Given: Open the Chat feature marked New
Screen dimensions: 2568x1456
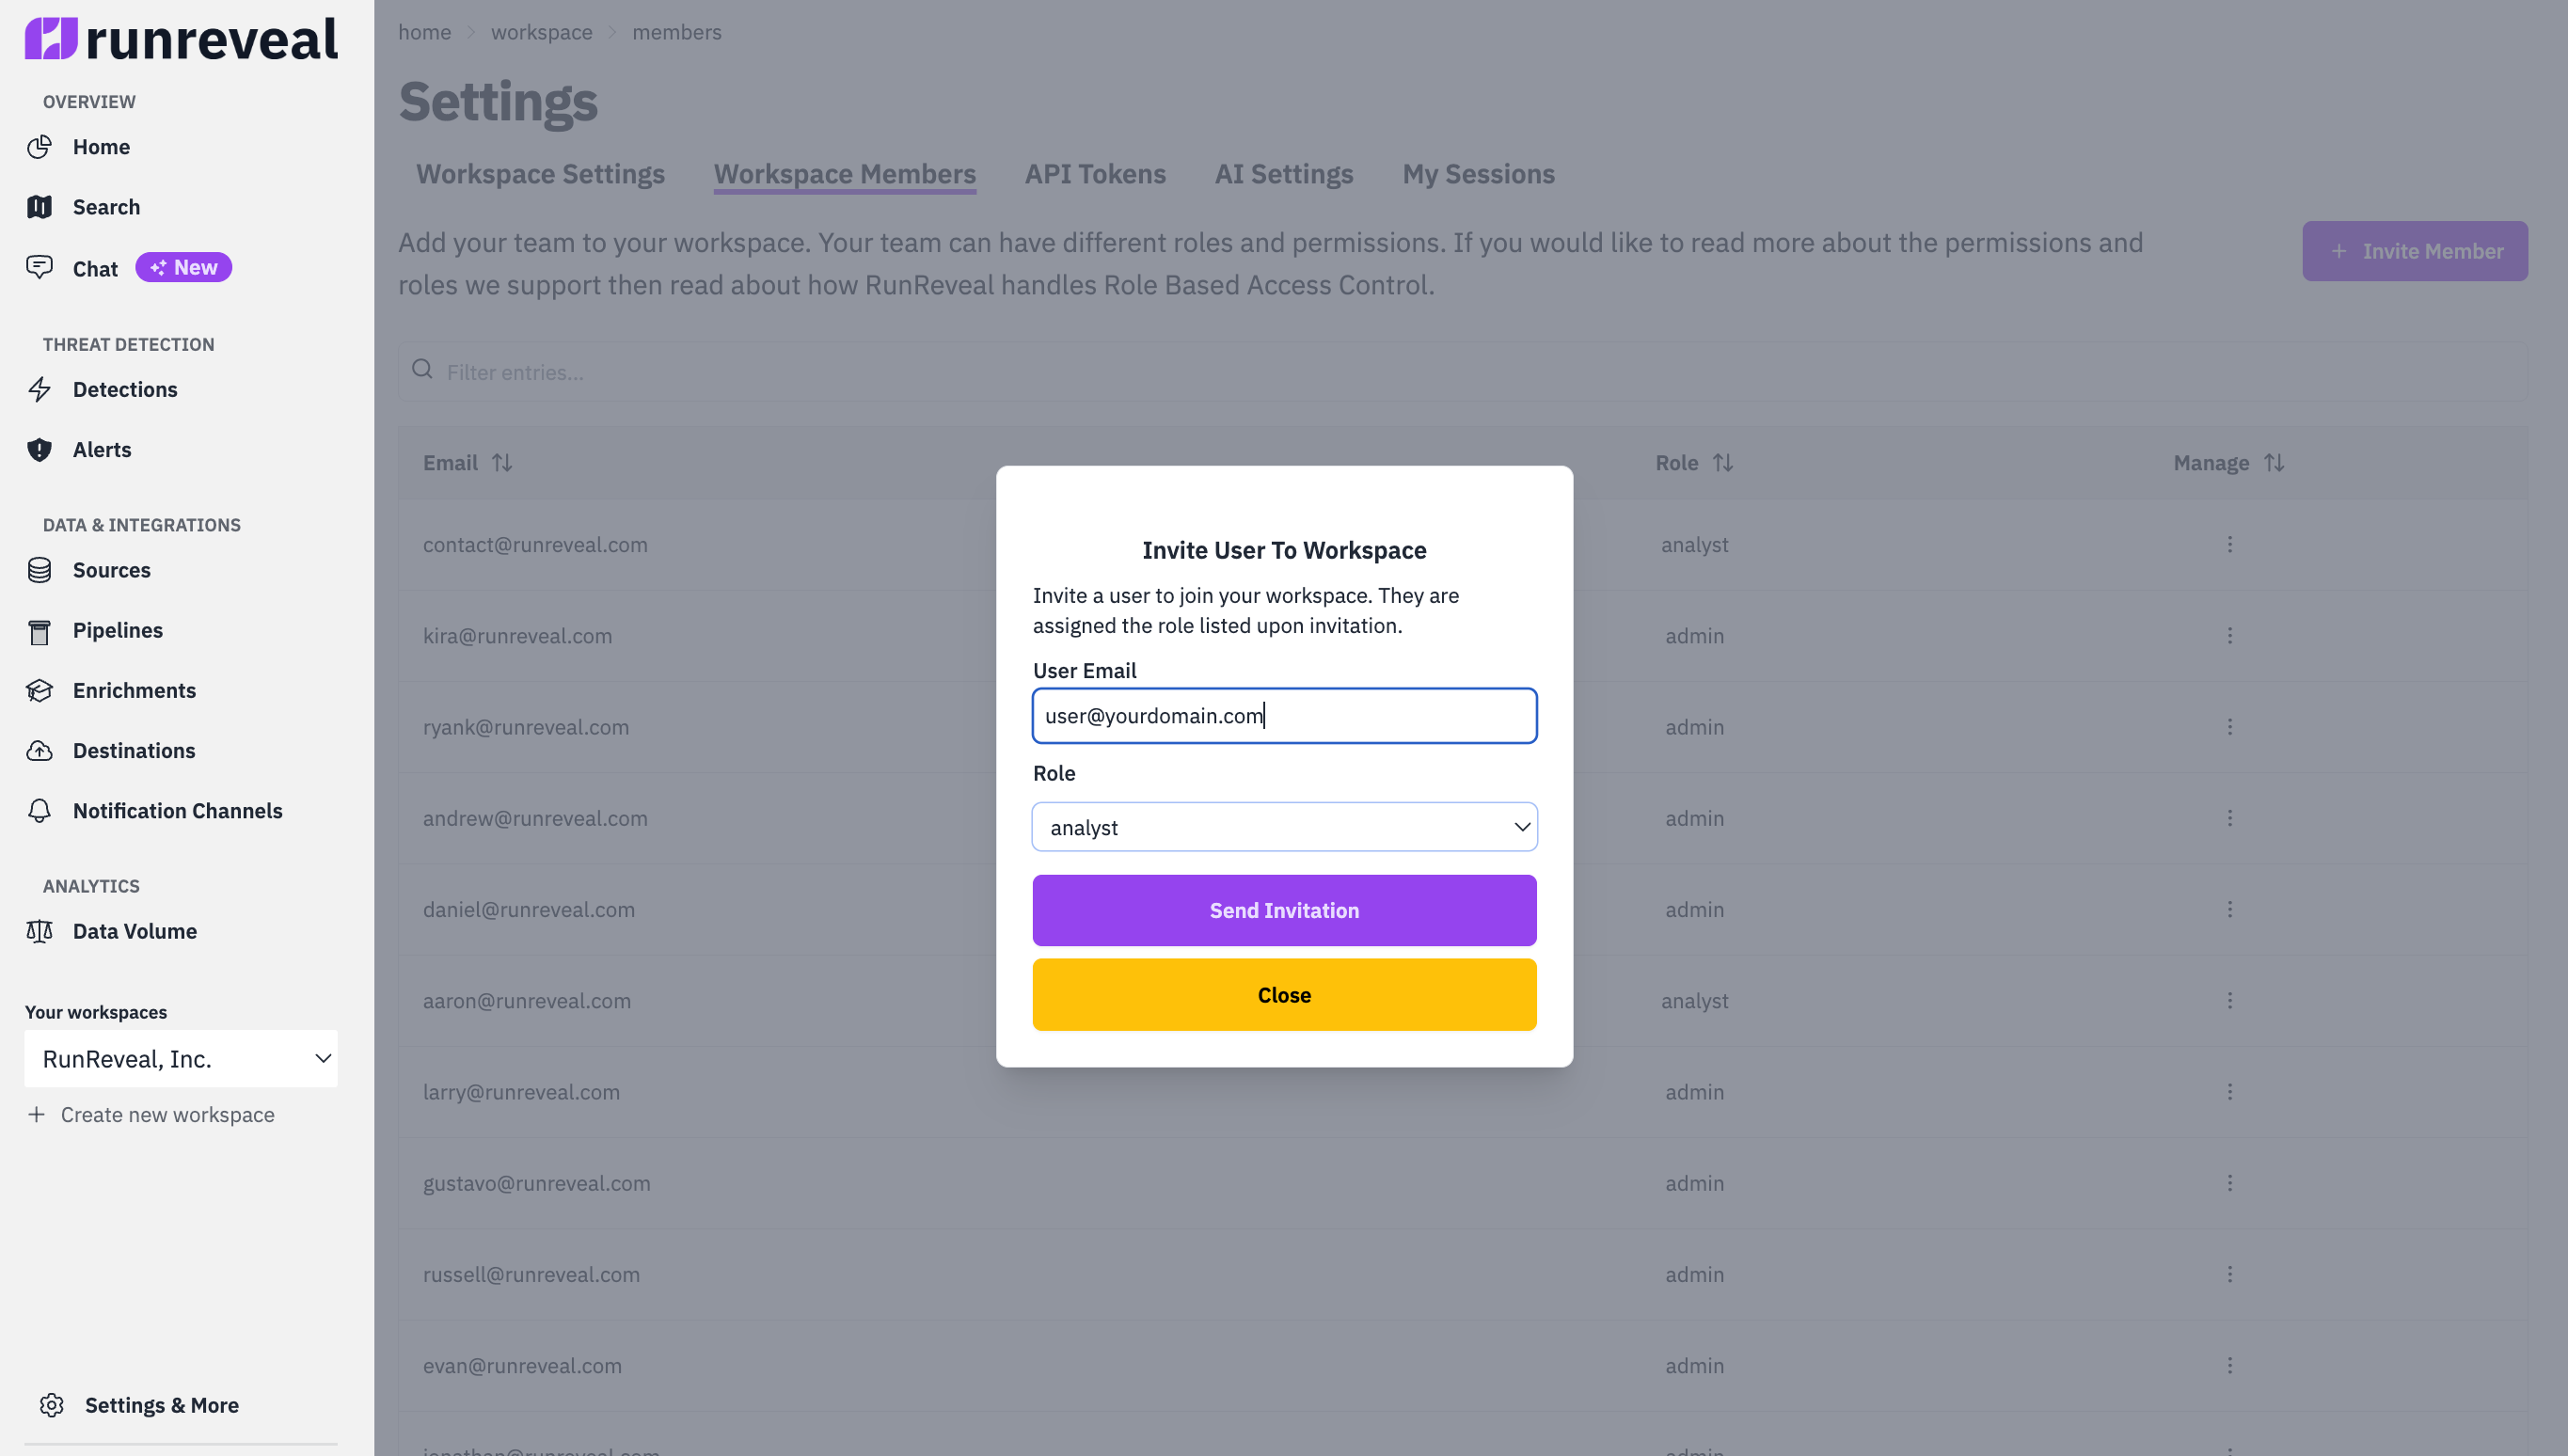Looking at the screenshot, I should [x=95, y=268].
